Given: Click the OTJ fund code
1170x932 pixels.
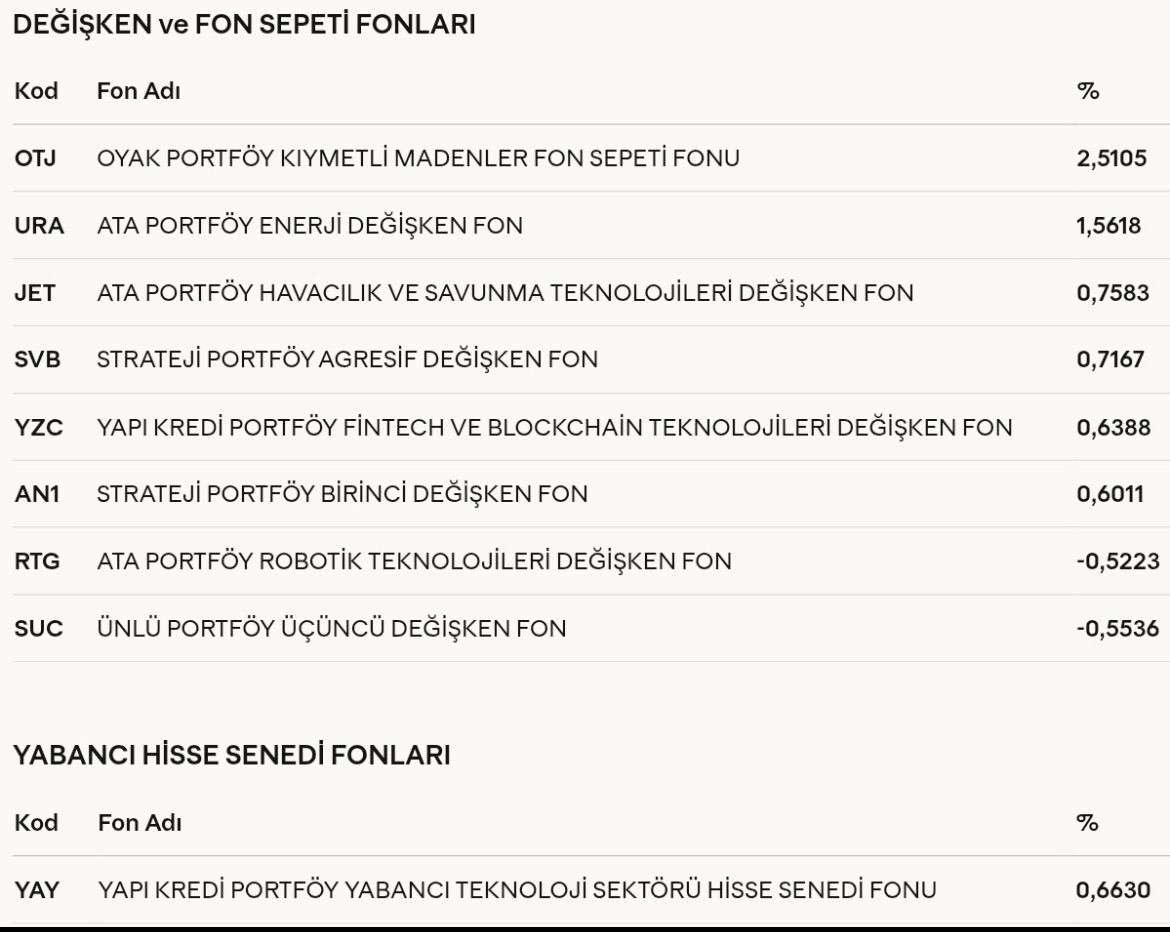Looking at the screenshot, I should click(36, 158).
